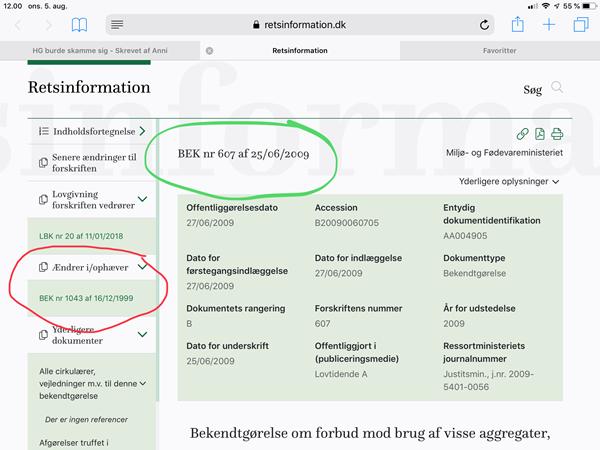Tap the reader view icon in address bar
Image resolution: width=600 pixels, height=450 pixels.
117,24
